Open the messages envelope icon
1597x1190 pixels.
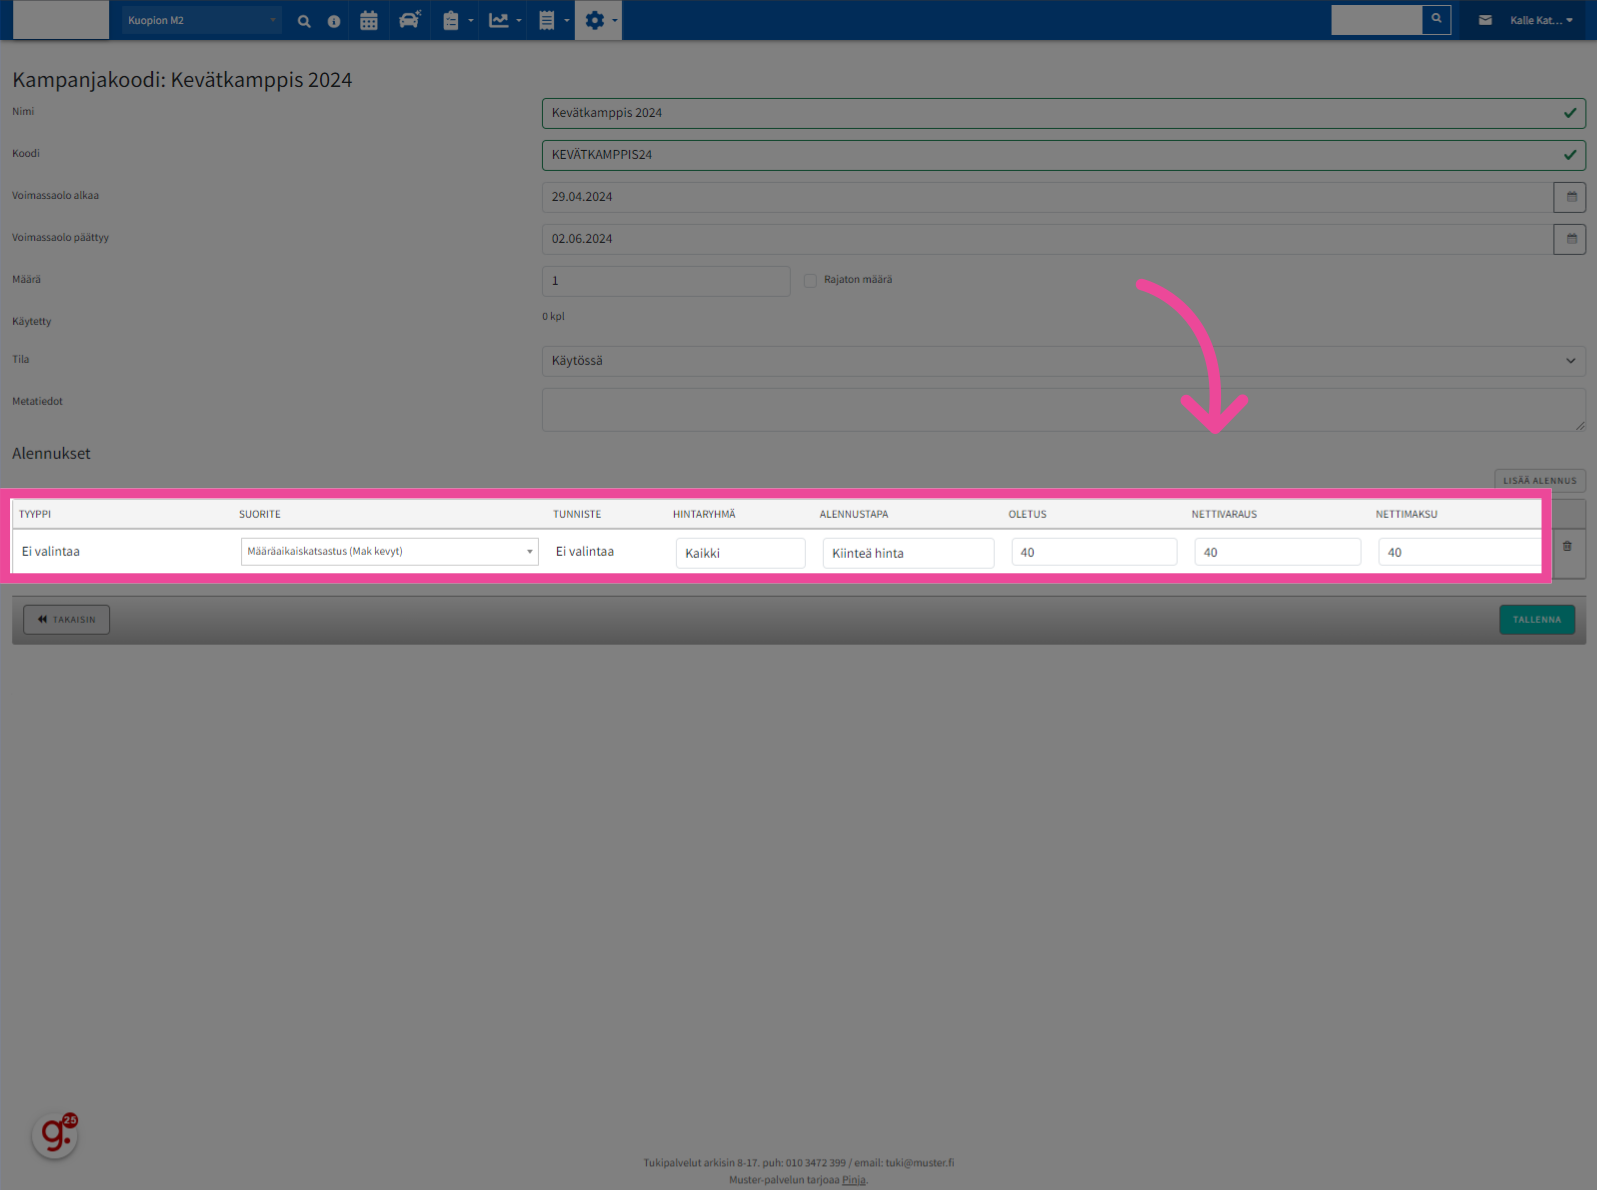1485,20
